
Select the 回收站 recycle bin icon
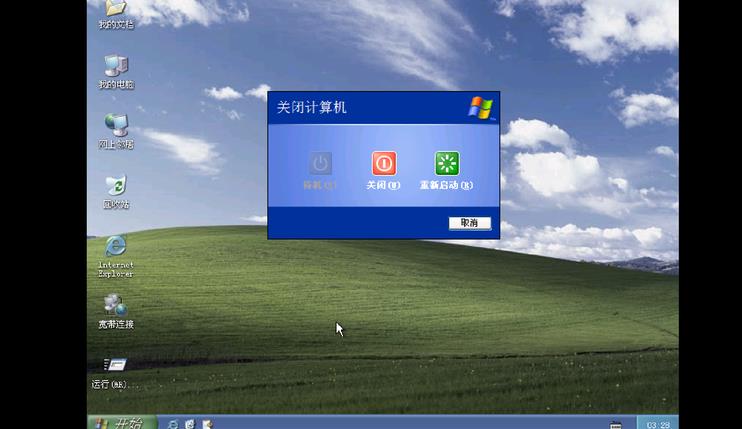pyautogui.click(x=116, y=192)
